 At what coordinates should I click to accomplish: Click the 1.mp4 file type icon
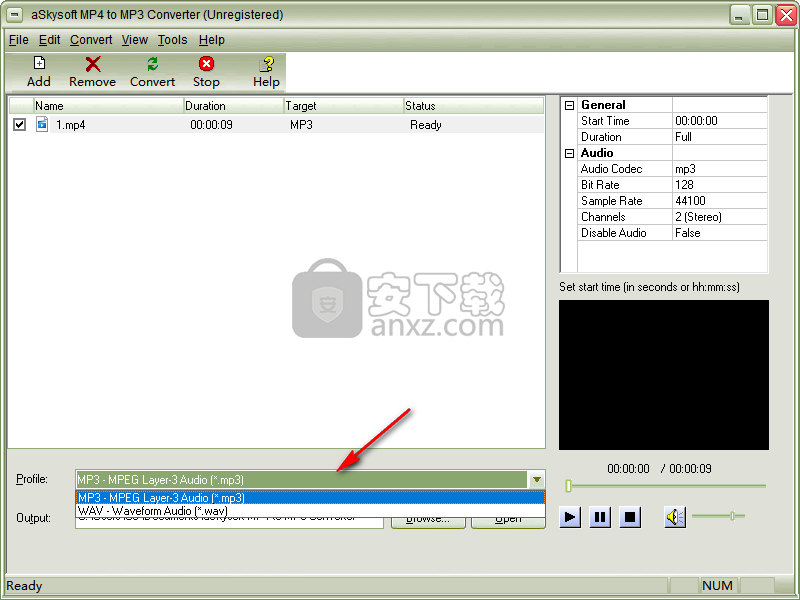point(42,124)
